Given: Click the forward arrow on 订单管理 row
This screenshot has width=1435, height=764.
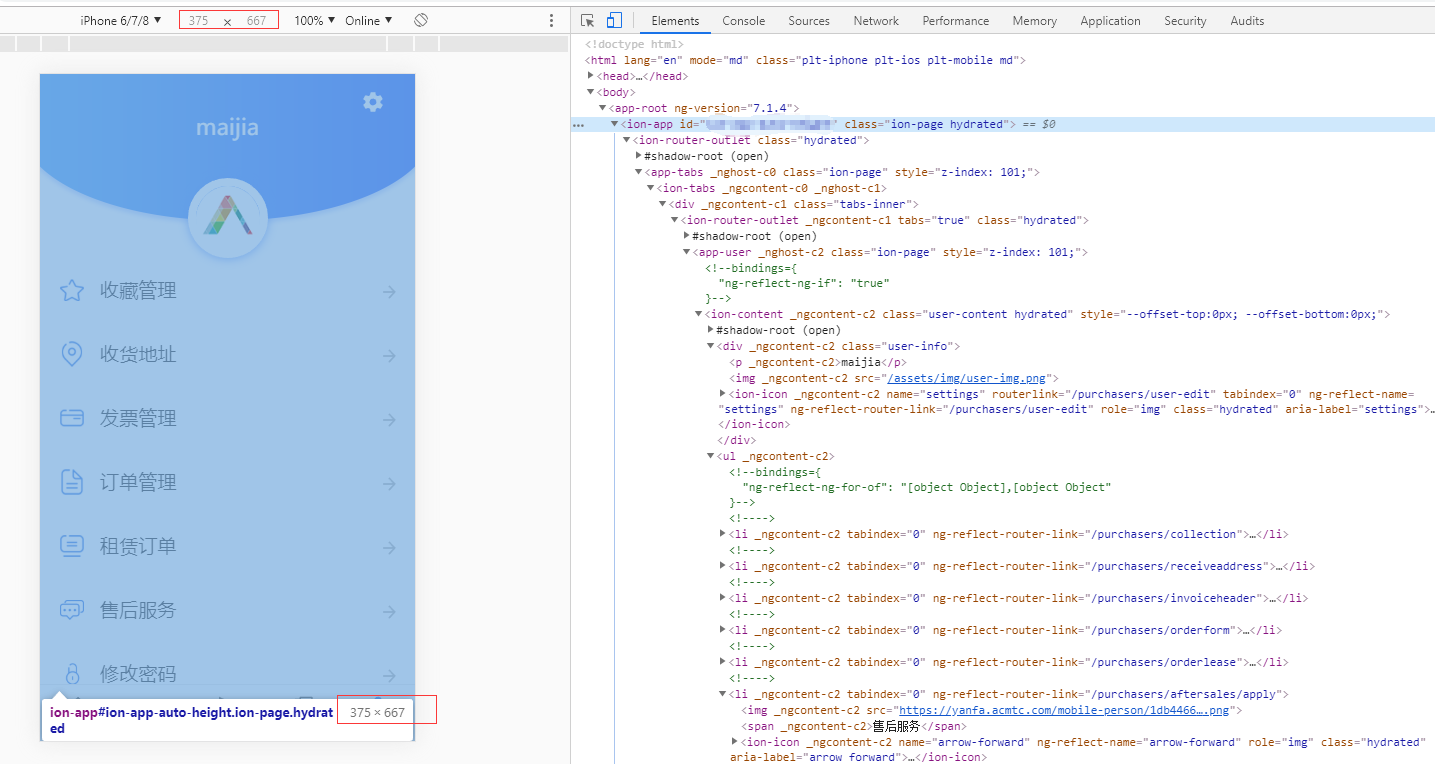Looking at the screenshot, I should (x=389, y=484).
